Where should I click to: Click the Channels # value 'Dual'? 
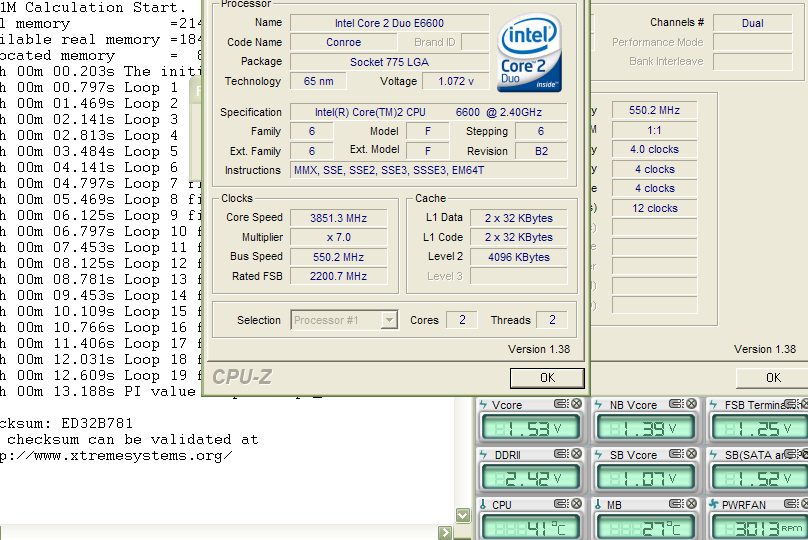pyautogui.click(x=752, y=23)
